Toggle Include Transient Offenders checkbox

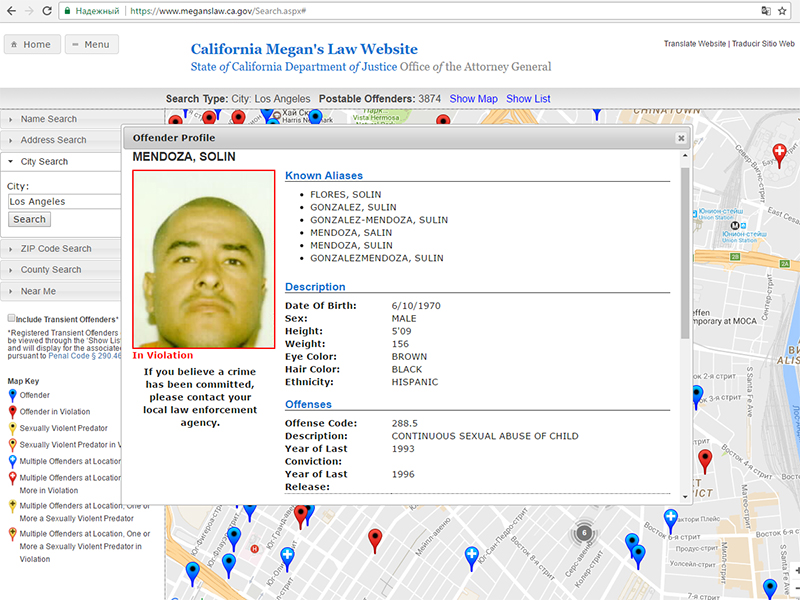click(11, 319)
